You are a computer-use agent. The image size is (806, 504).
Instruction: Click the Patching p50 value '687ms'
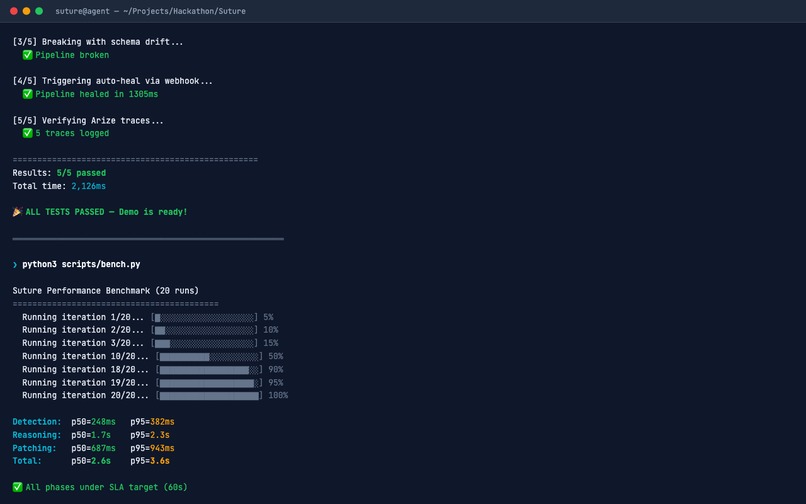(103, 448)
